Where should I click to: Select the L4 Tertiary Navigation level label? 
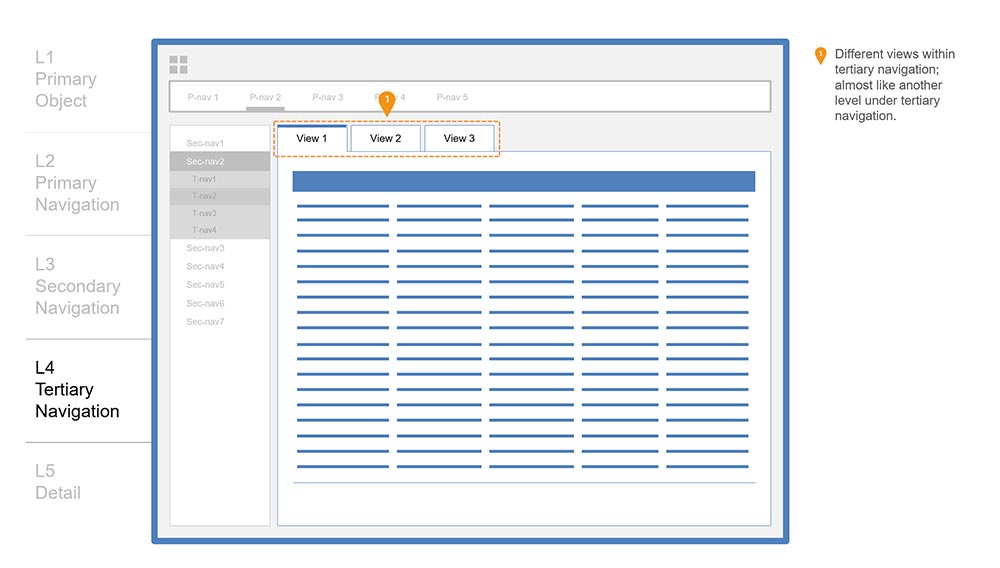[x=77, y=390]
